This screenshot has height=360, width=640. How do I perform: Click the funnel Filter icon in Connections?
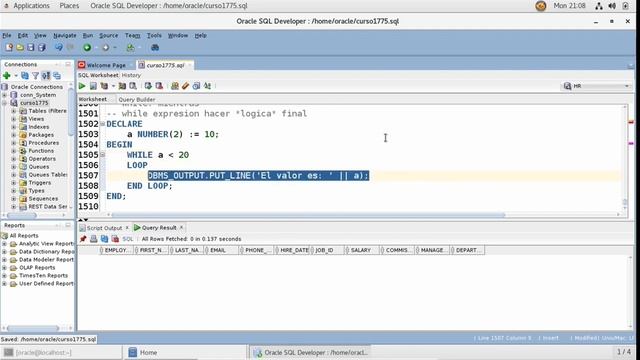pyautogui.click(x=36, y=76)
